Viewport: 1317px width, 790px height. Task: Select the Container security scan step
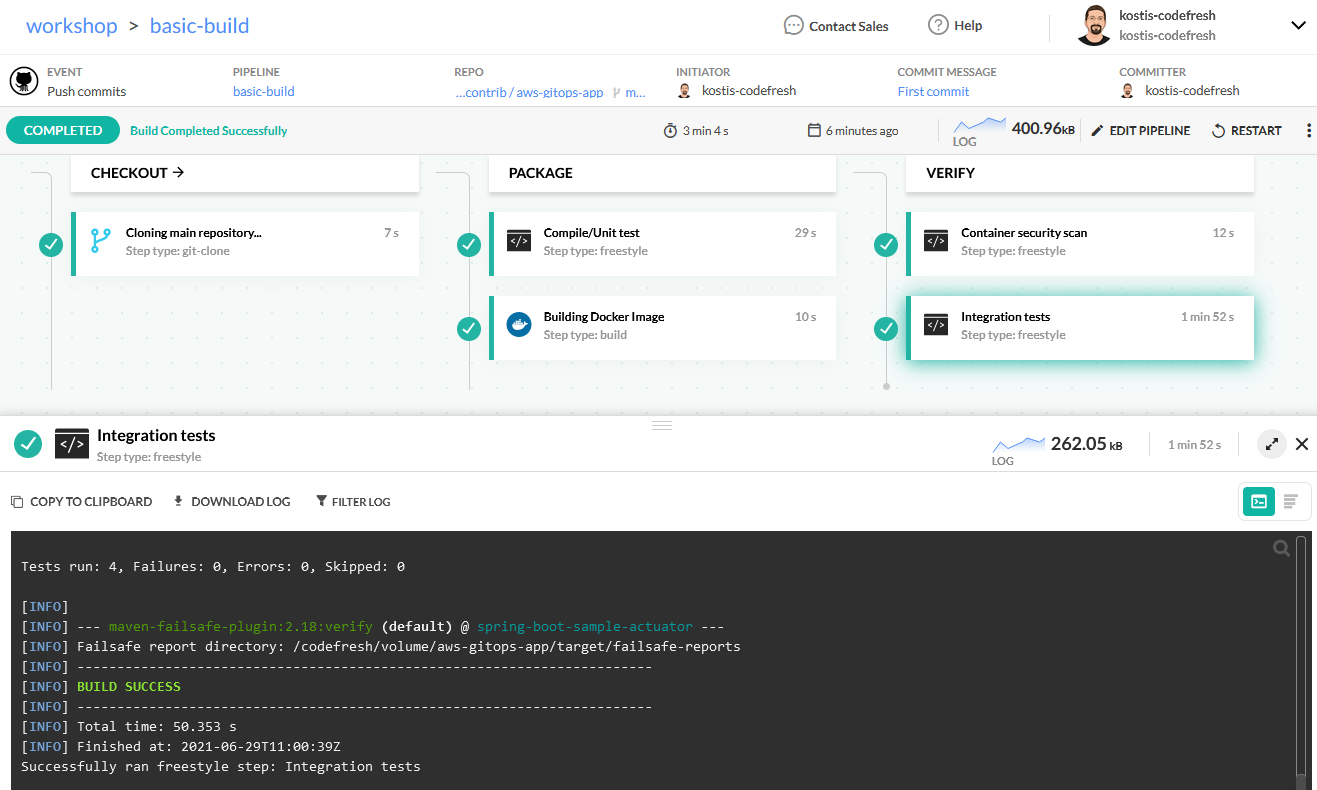[1080, 243]
